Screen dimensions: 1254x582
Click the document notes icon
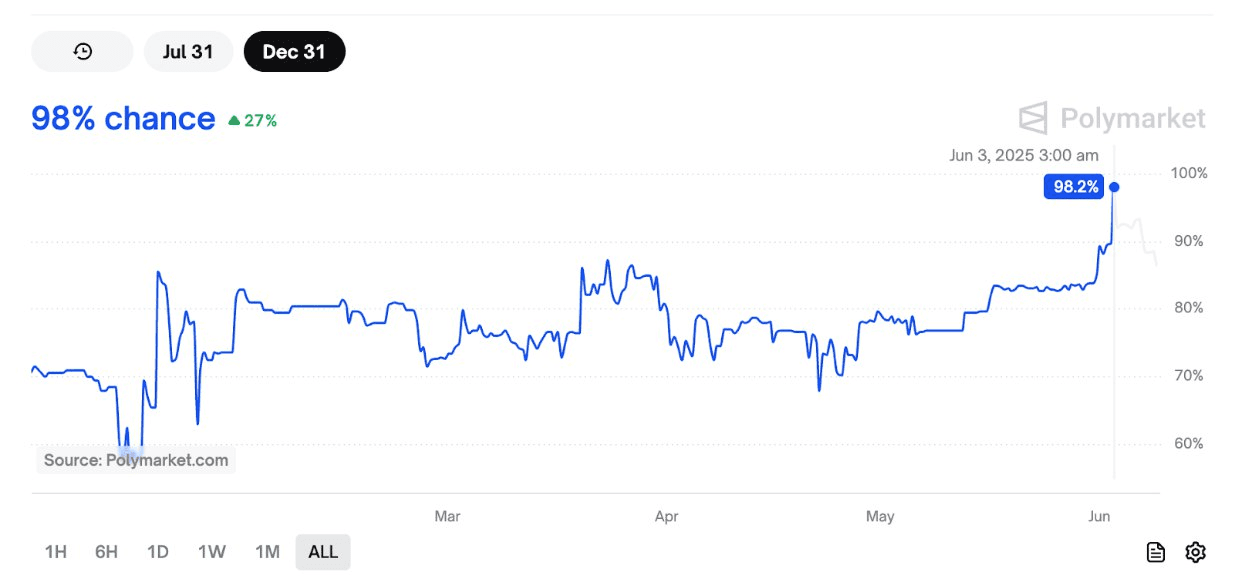click(1156, 552)
